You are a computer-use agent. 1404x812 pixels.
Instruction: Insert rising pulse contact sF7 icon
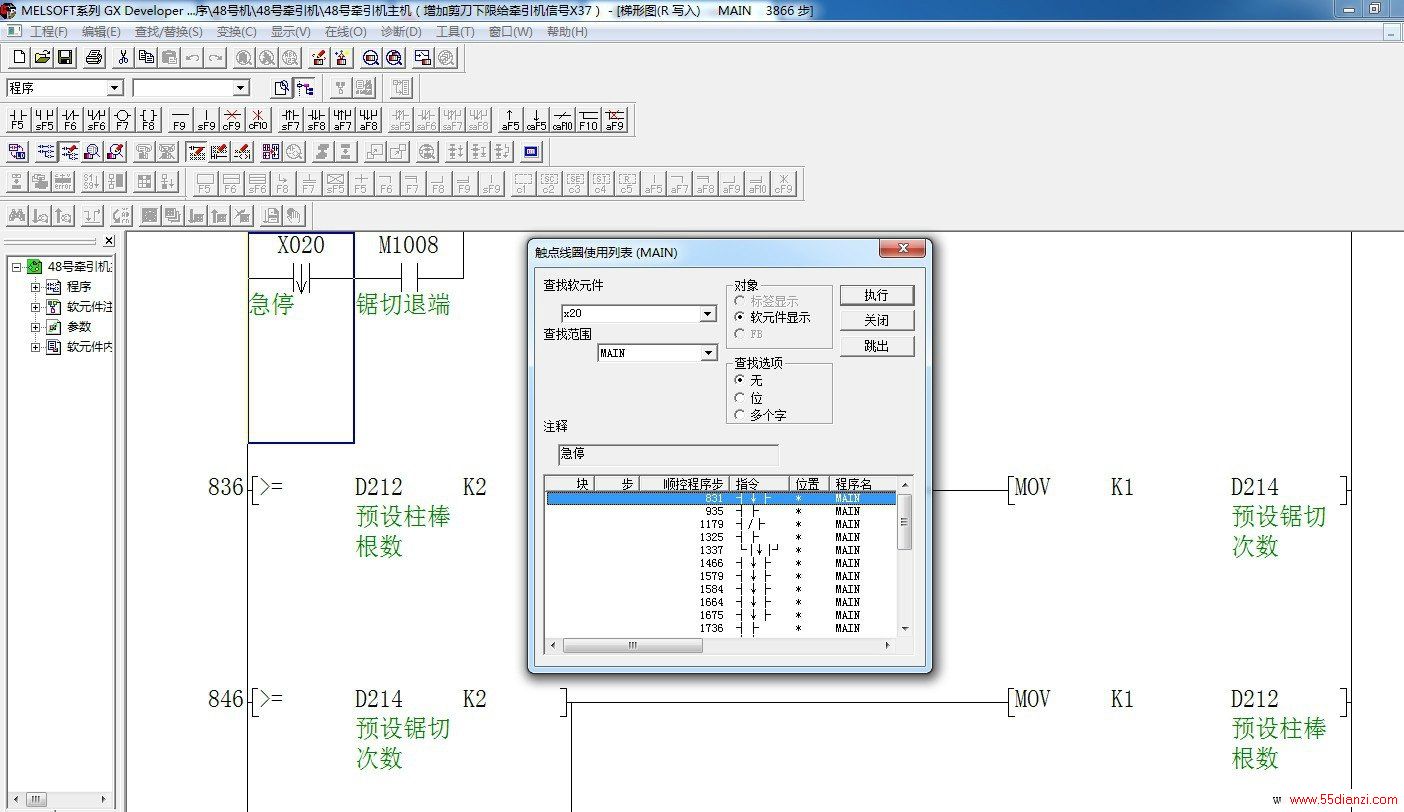click(290, 120)
